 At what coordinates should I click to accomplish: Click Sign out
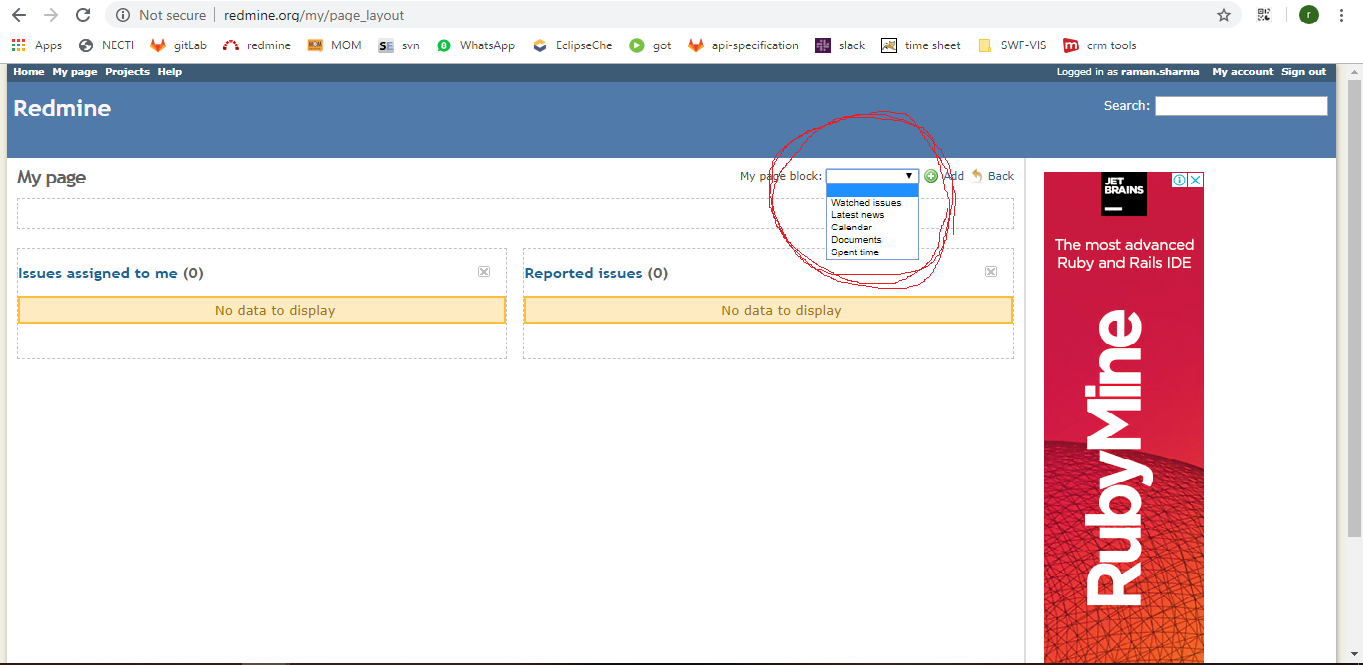pyautogui.click(x=1304, y=72)
